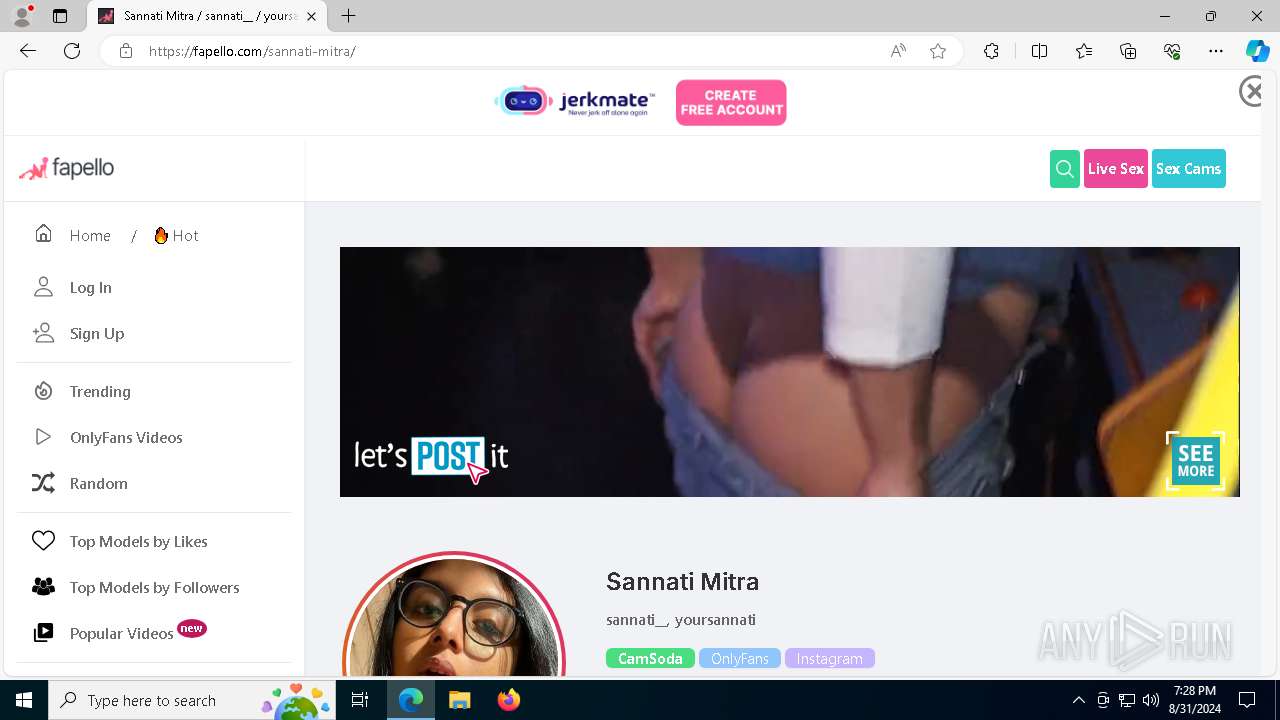Close the Sannati Mitra browser tab

(311, 16)
